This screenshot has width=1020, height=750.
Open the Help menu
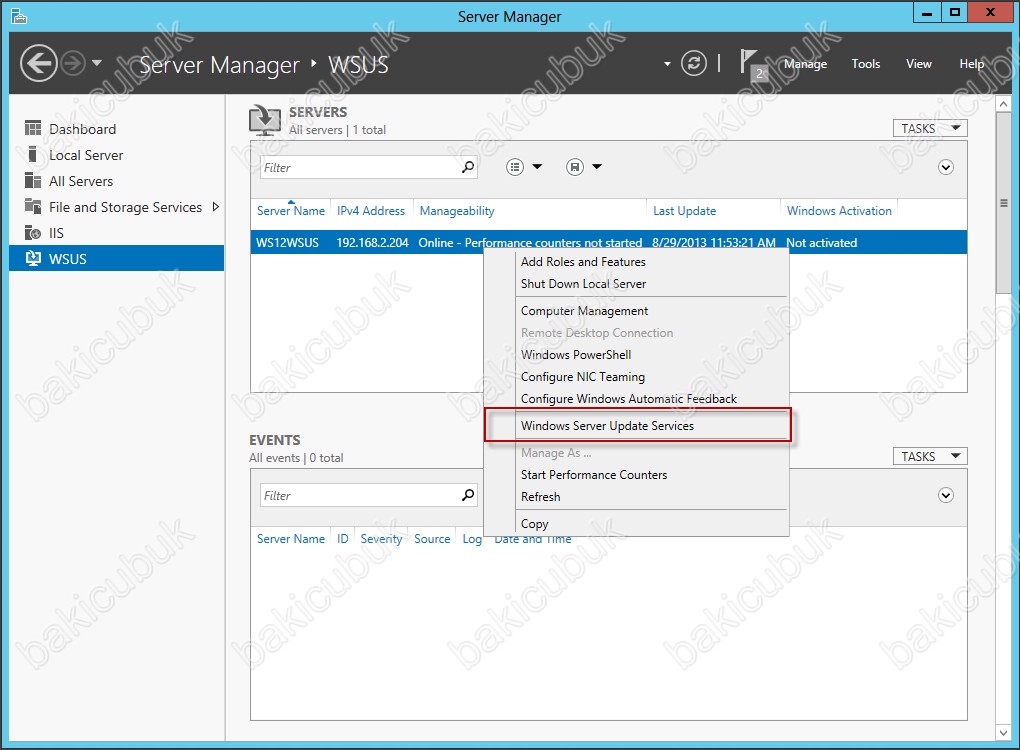point(971,64)
